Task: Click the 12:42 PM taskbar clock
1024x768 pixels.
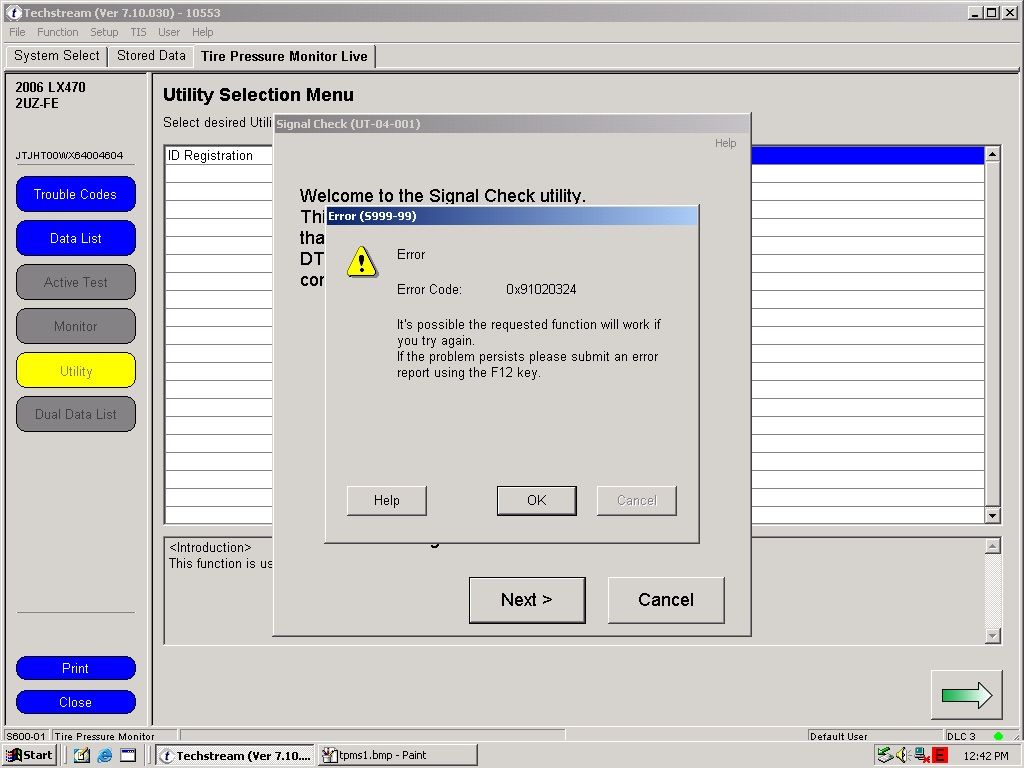Action: [x=986, y=756]
